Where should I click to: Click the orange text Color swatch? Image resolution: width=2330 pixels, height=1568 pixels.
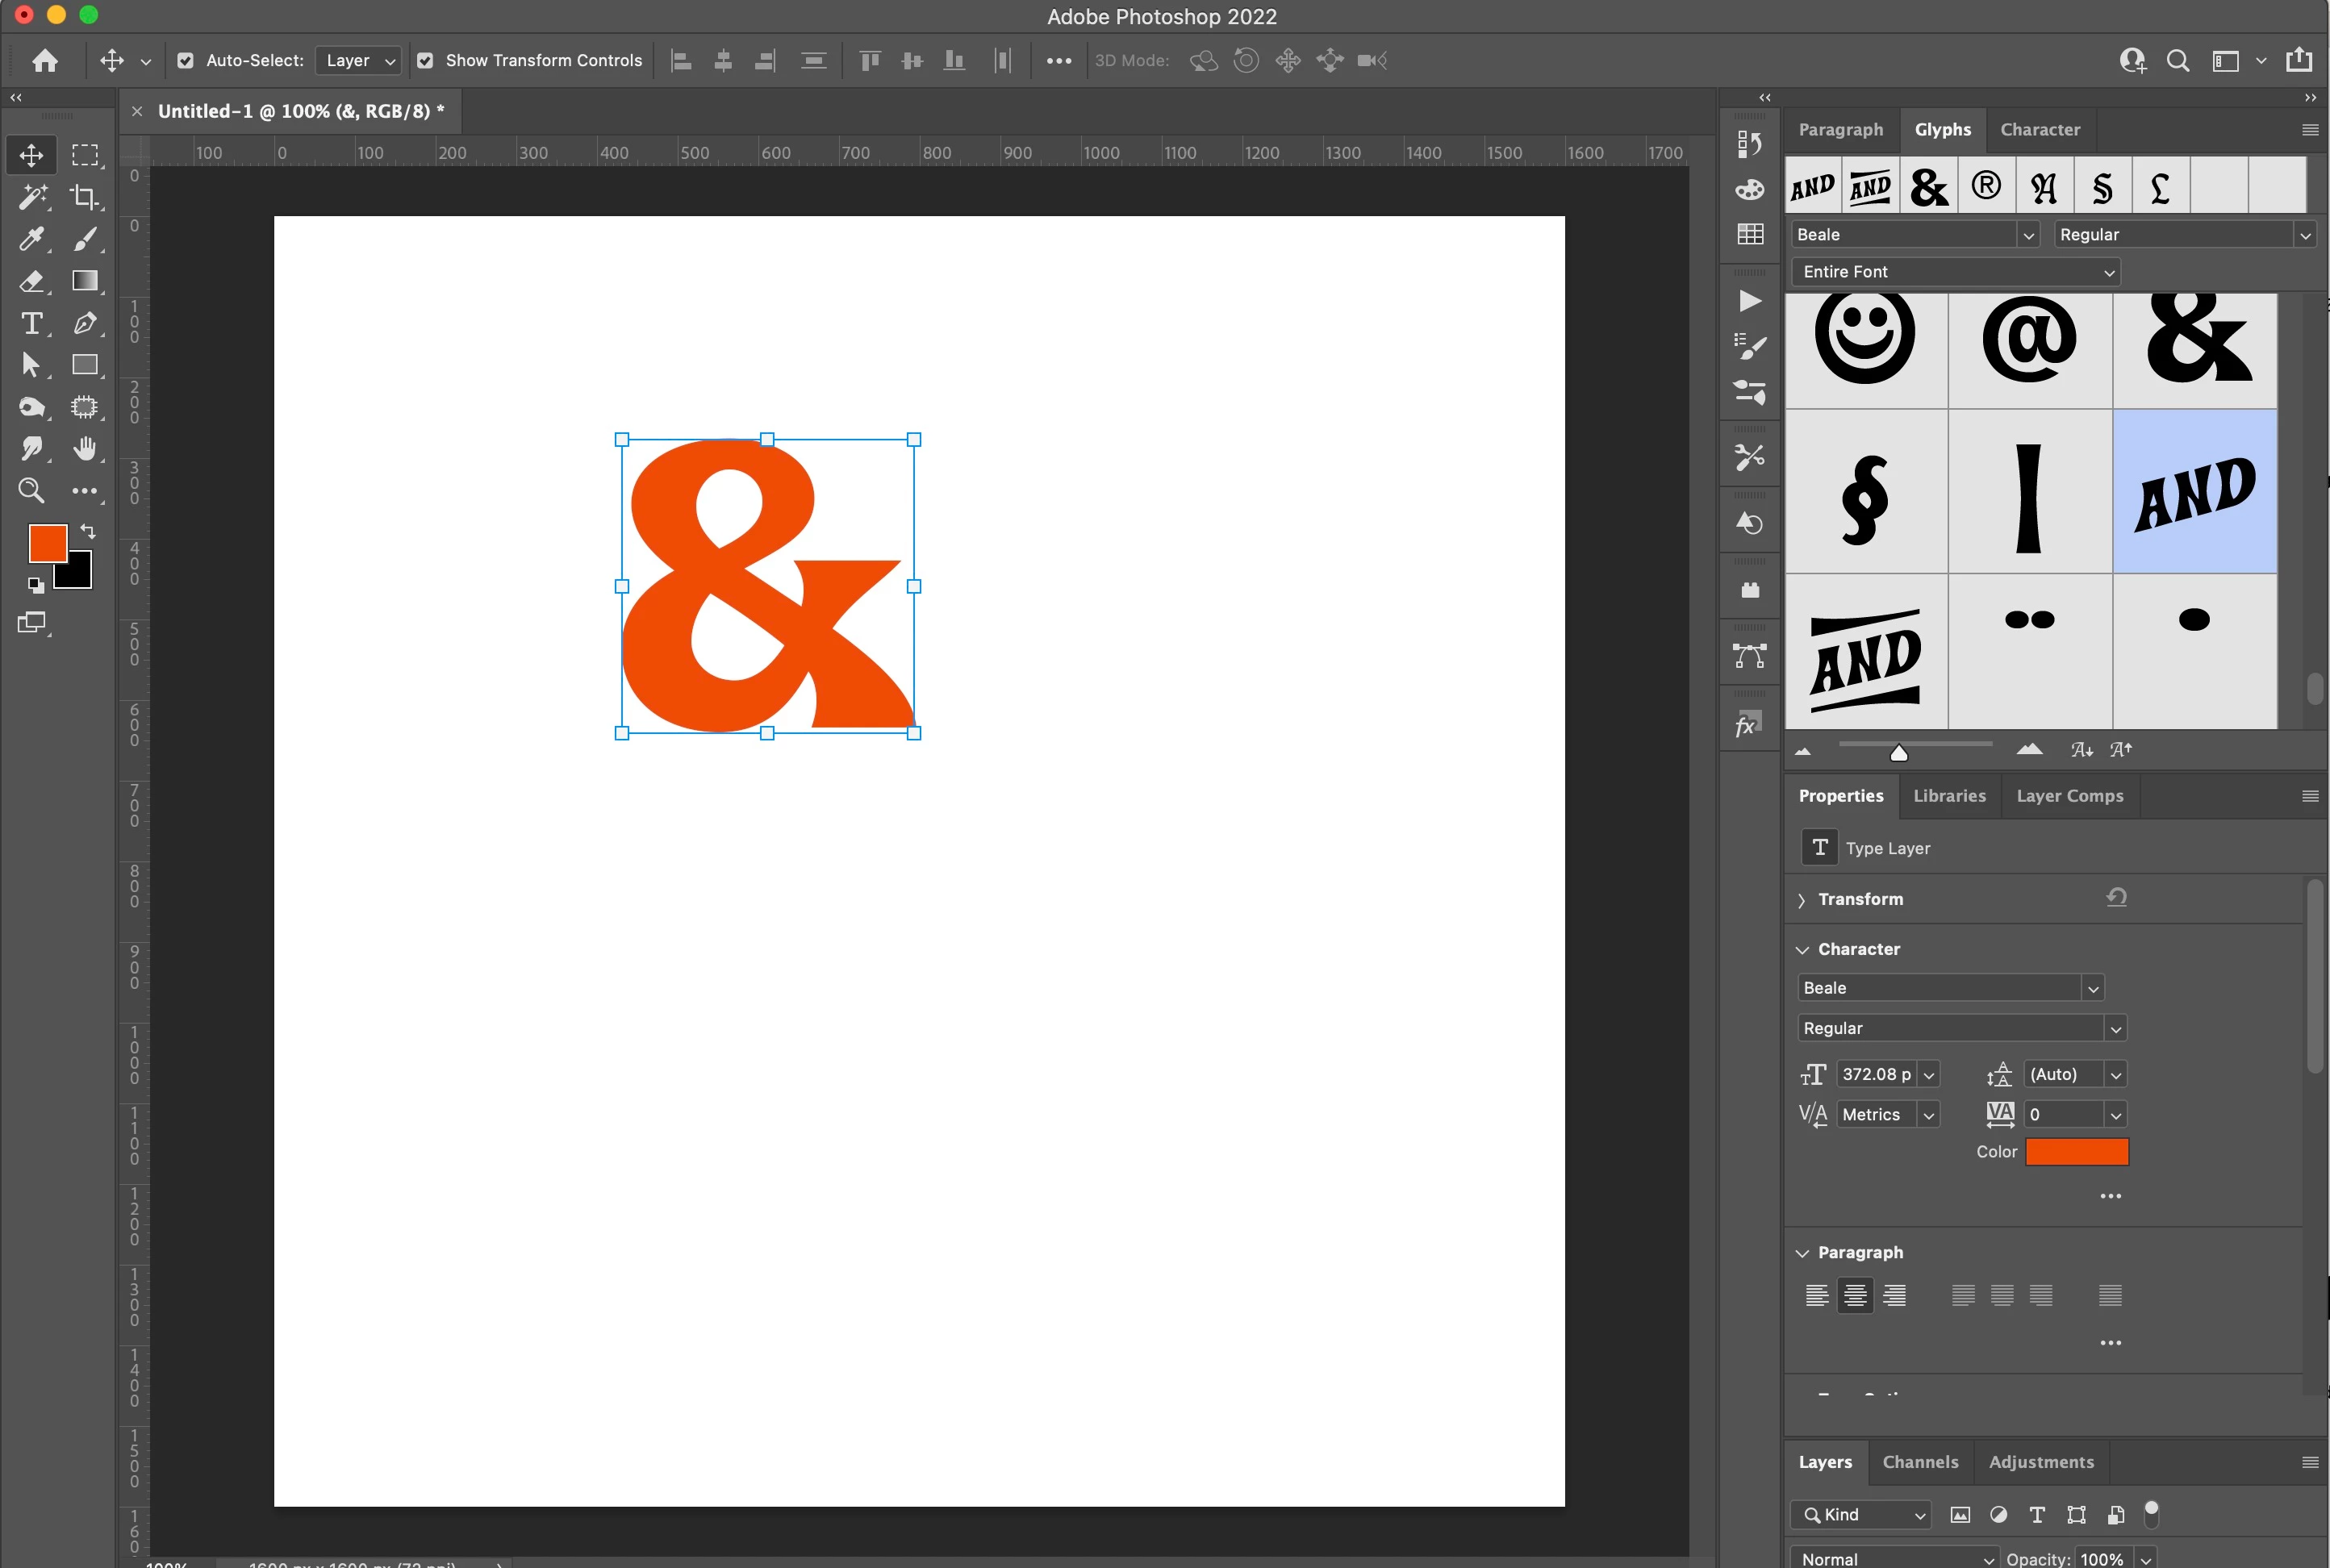(2077, 1152)
